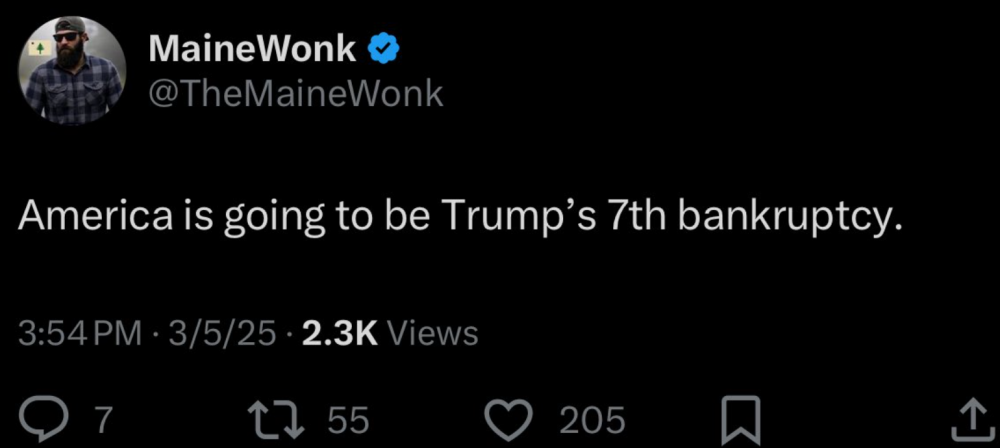Click the 3:54 PM timestamp

[x=81, y=333]
